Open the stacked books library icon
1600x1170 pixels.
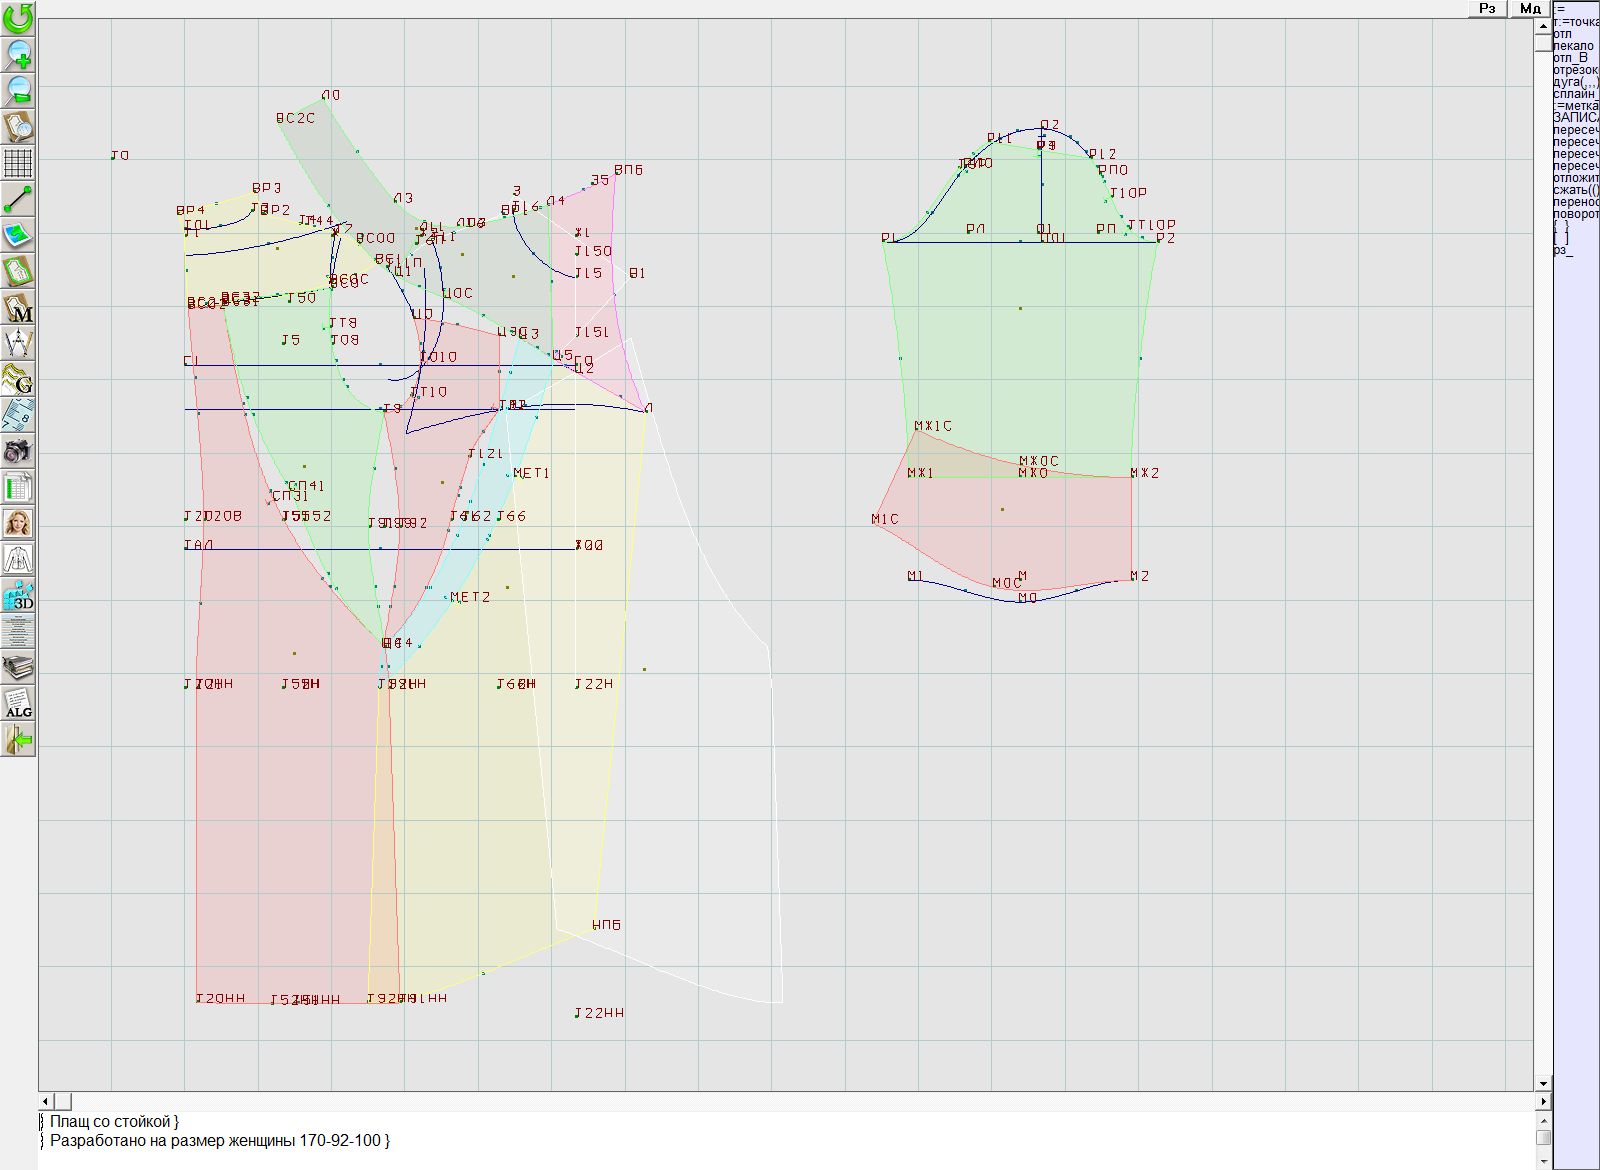18,667
